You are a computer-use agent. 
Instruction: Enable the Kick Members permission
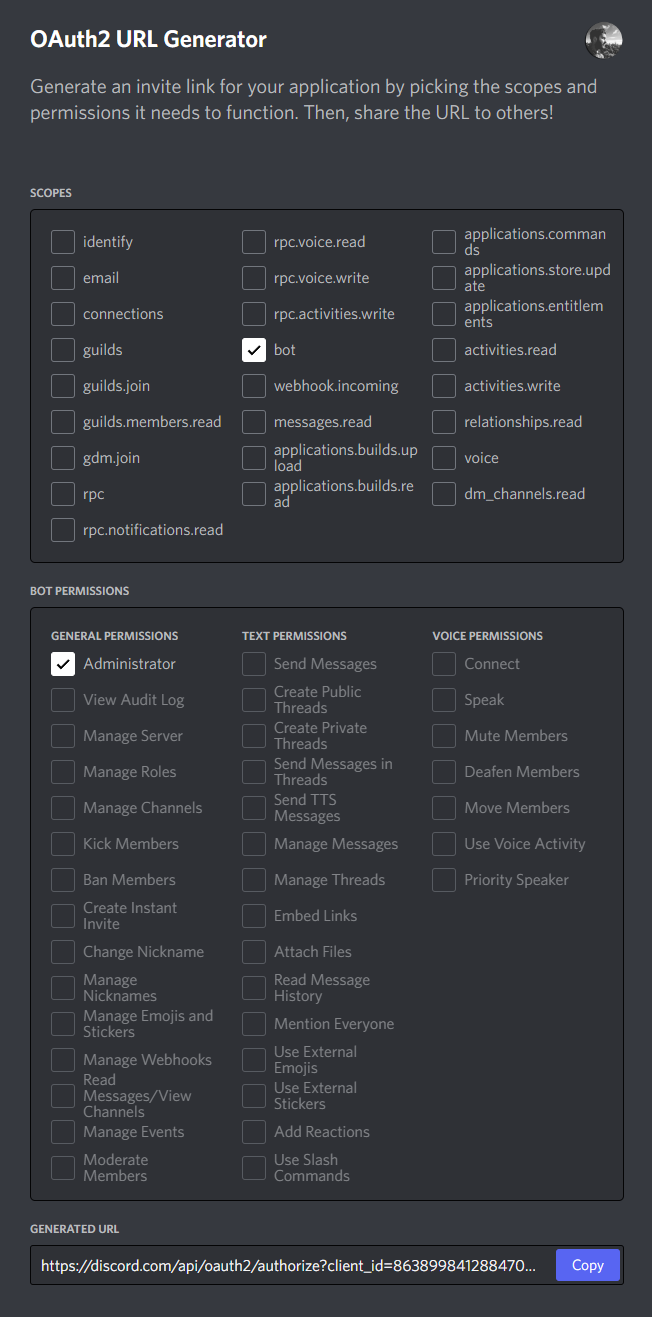coord(62,843)
